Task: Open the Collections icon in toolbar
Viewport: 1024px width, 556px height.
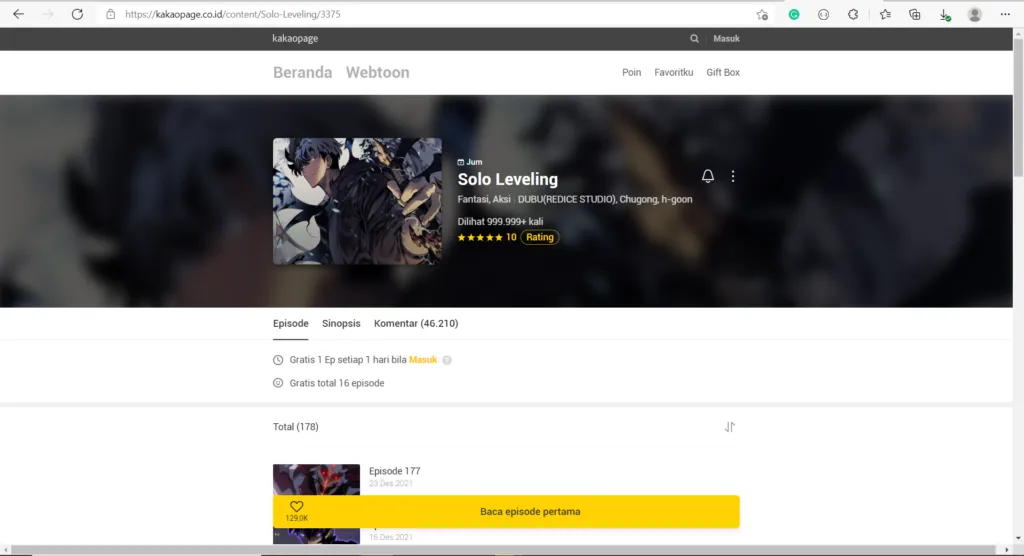Action: (x=915, y=14)
